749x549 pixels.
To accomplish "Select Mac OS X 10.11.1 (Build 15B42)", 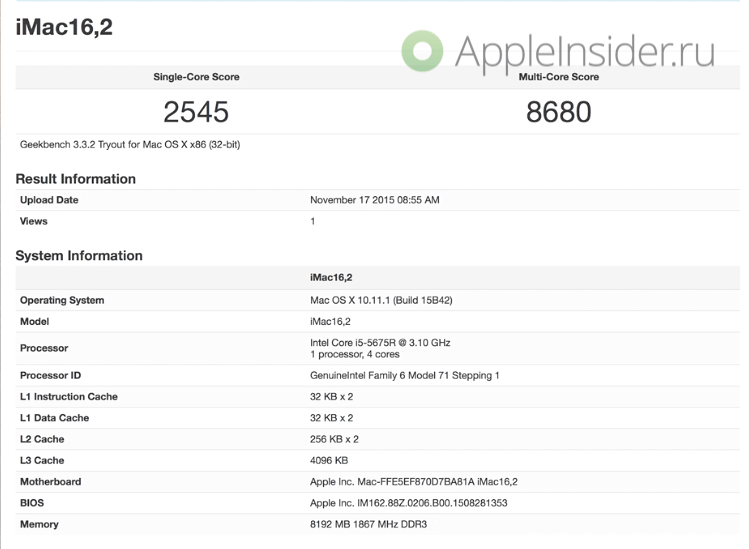I will pos(381,301).
